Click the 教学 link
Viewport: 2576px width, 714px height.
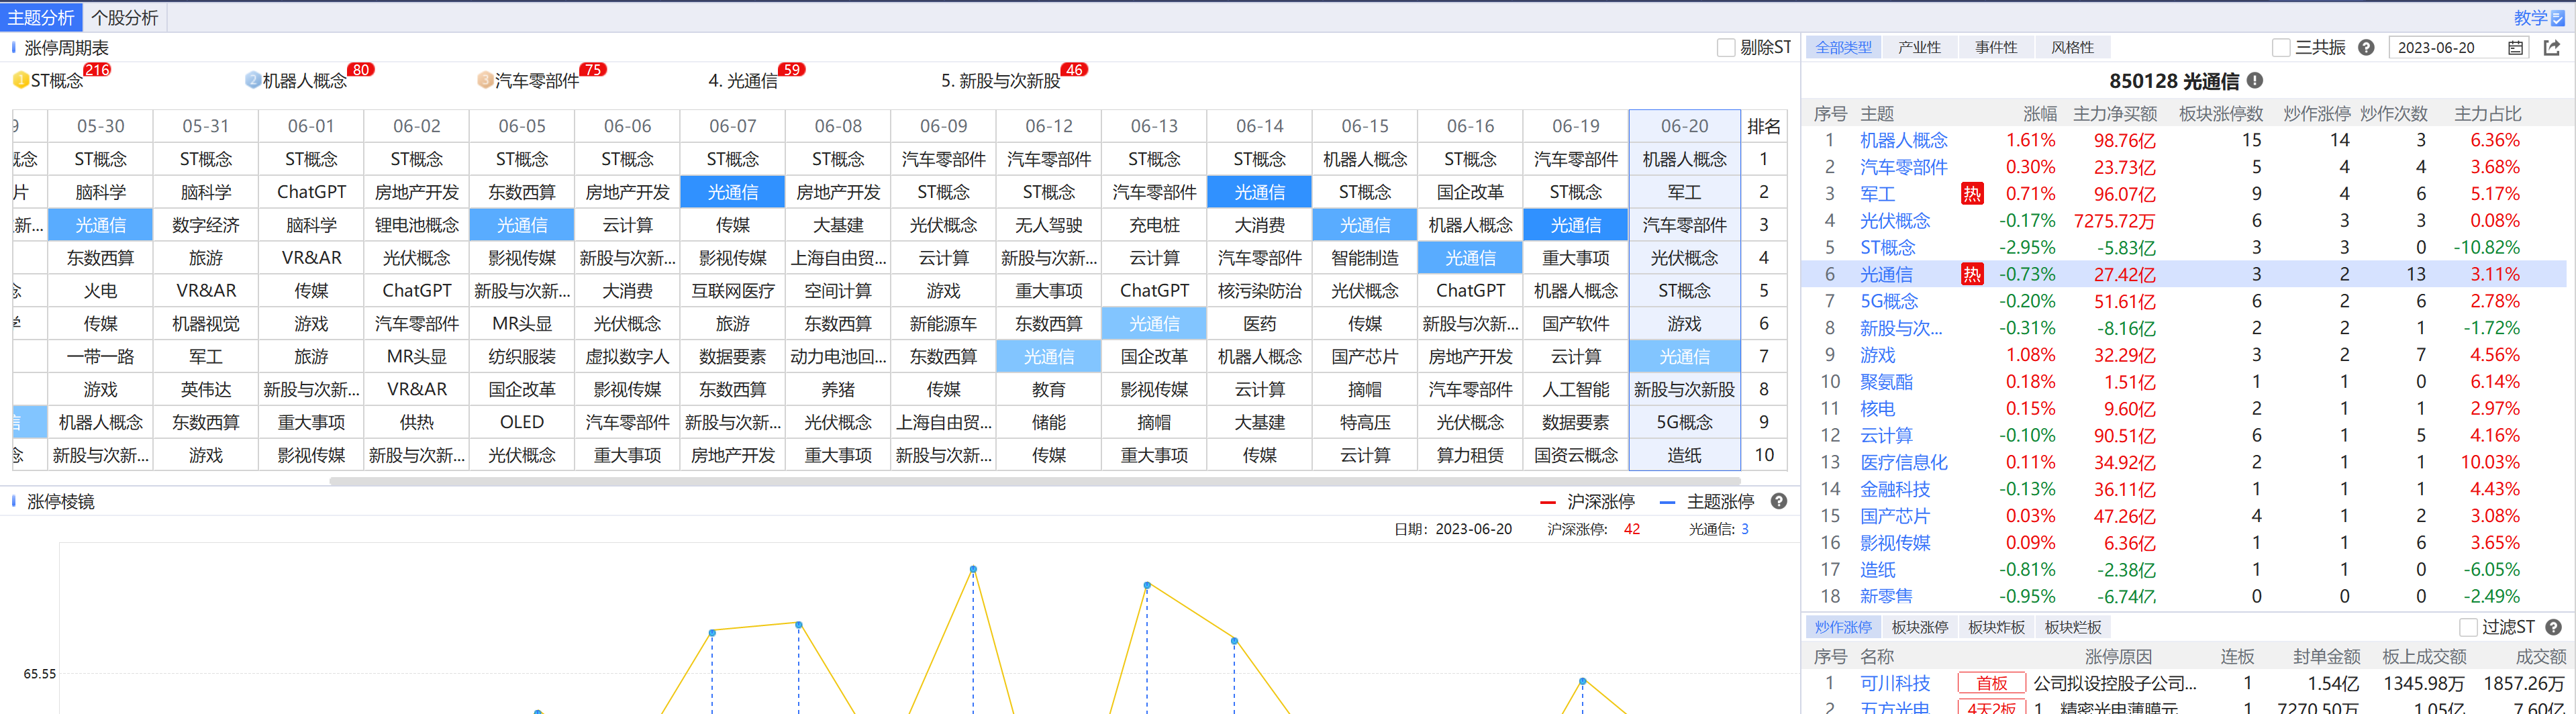click(x=2530, y=17)
